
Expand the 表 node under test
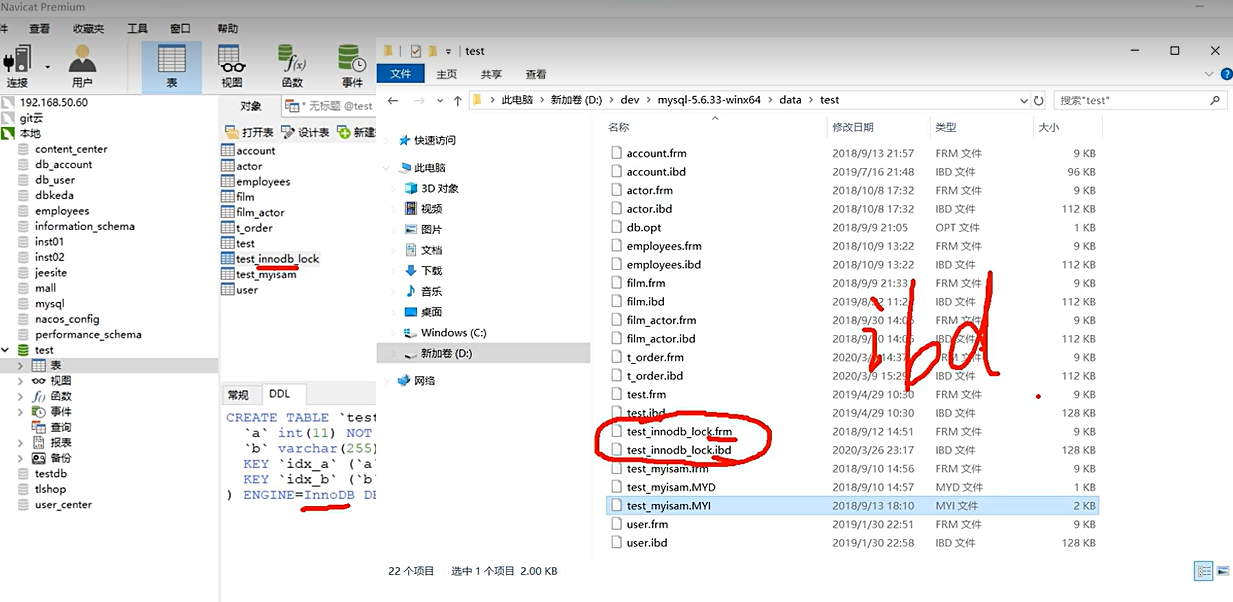(x=20, y=366)
